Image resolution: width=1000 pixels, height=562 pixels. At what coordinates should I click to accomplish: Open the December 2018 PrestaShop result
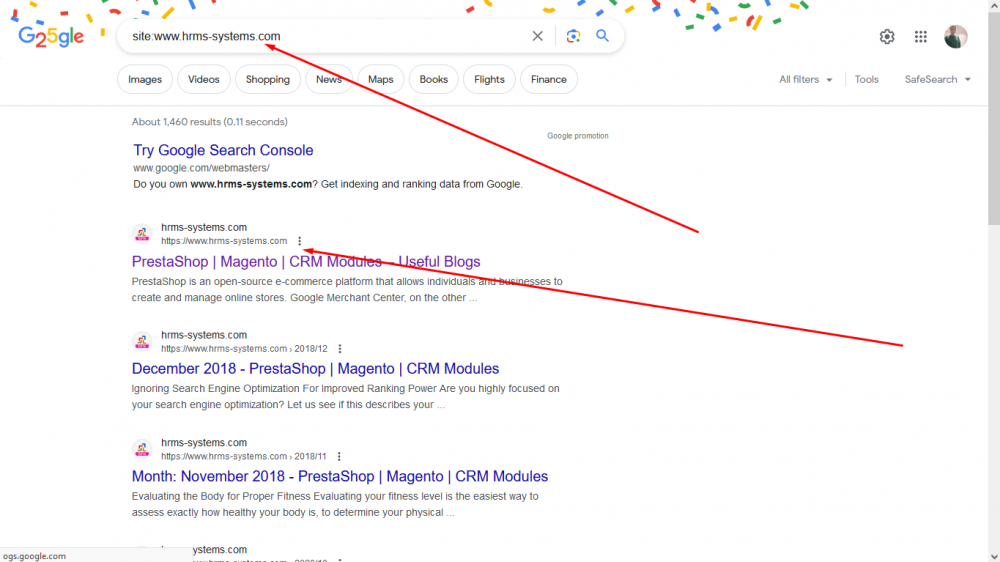(x=315, y=369)
